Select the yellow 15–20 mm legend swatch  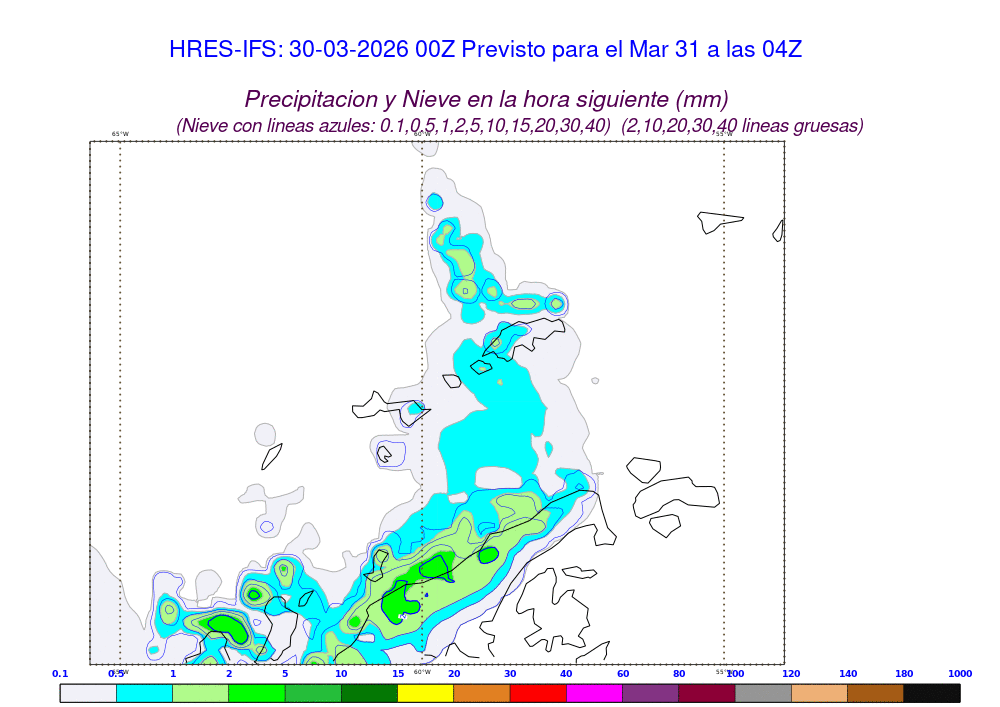point(426,692)
